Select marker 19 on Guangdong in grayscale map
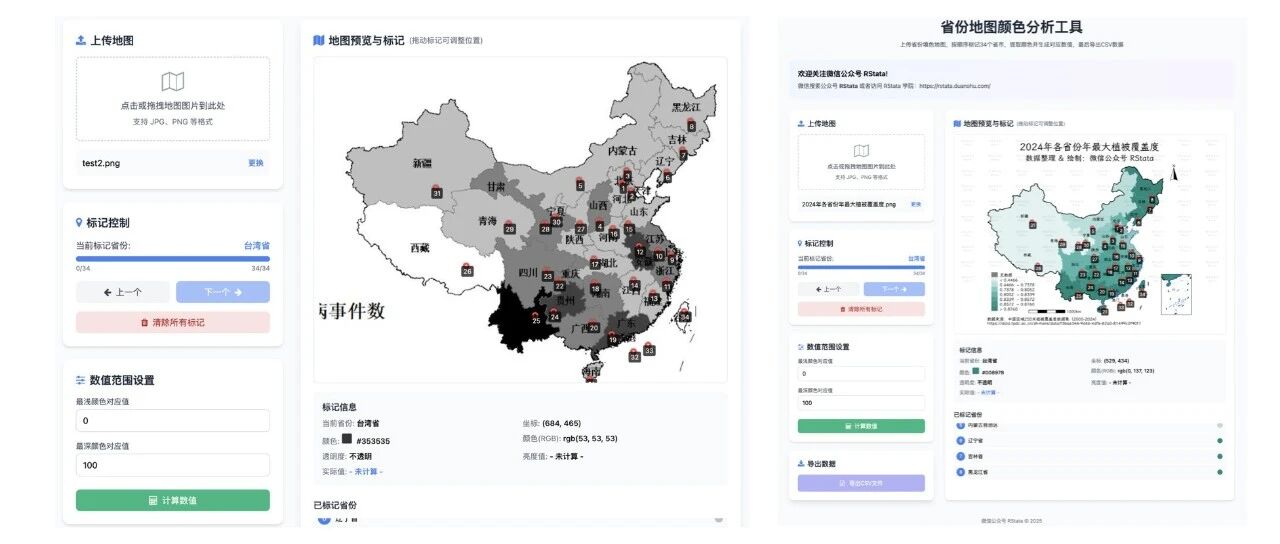 tap(612, 339)
